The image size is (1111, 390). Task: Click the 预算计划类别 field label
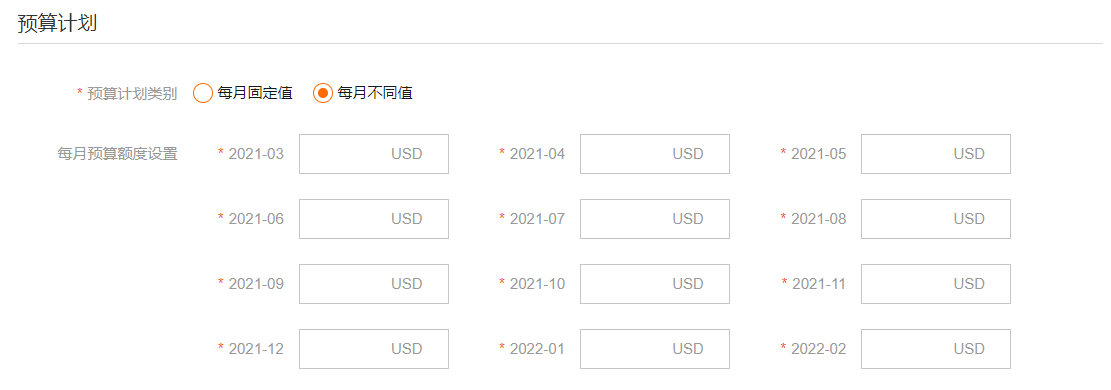(x=131, y=94)
